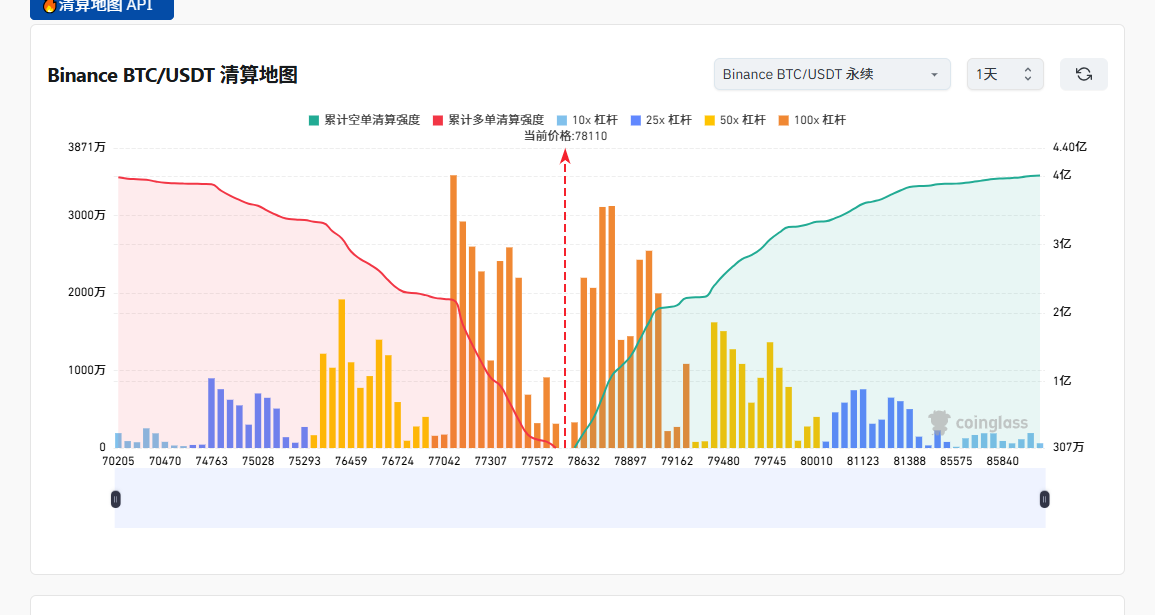This screenshot has height=615, width=1155.
Task: Click the 307万 right axis label
Action: click(x=1068, y=447)
